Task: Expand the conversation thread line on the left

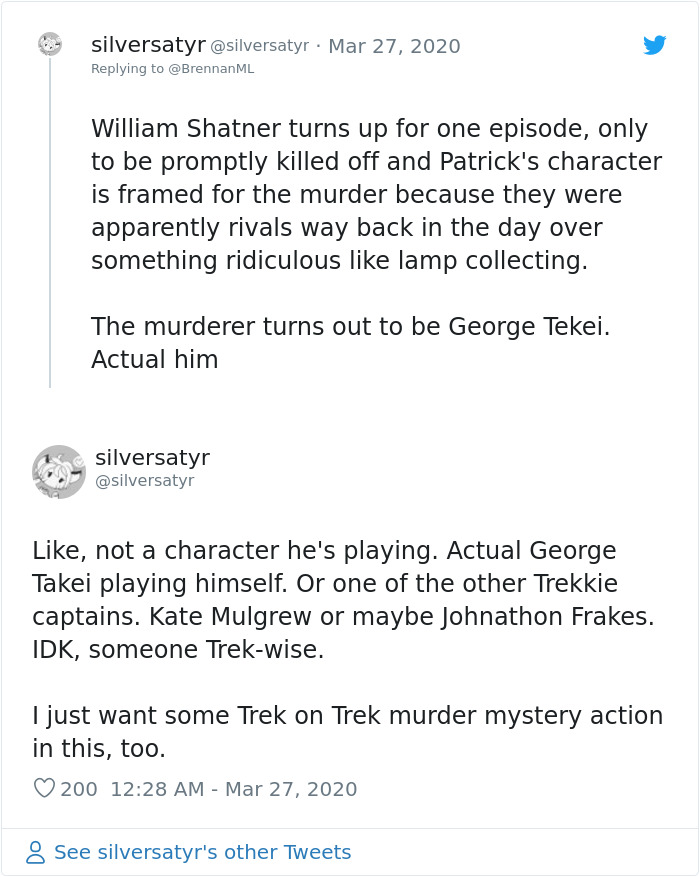Action: pos(52,230)
